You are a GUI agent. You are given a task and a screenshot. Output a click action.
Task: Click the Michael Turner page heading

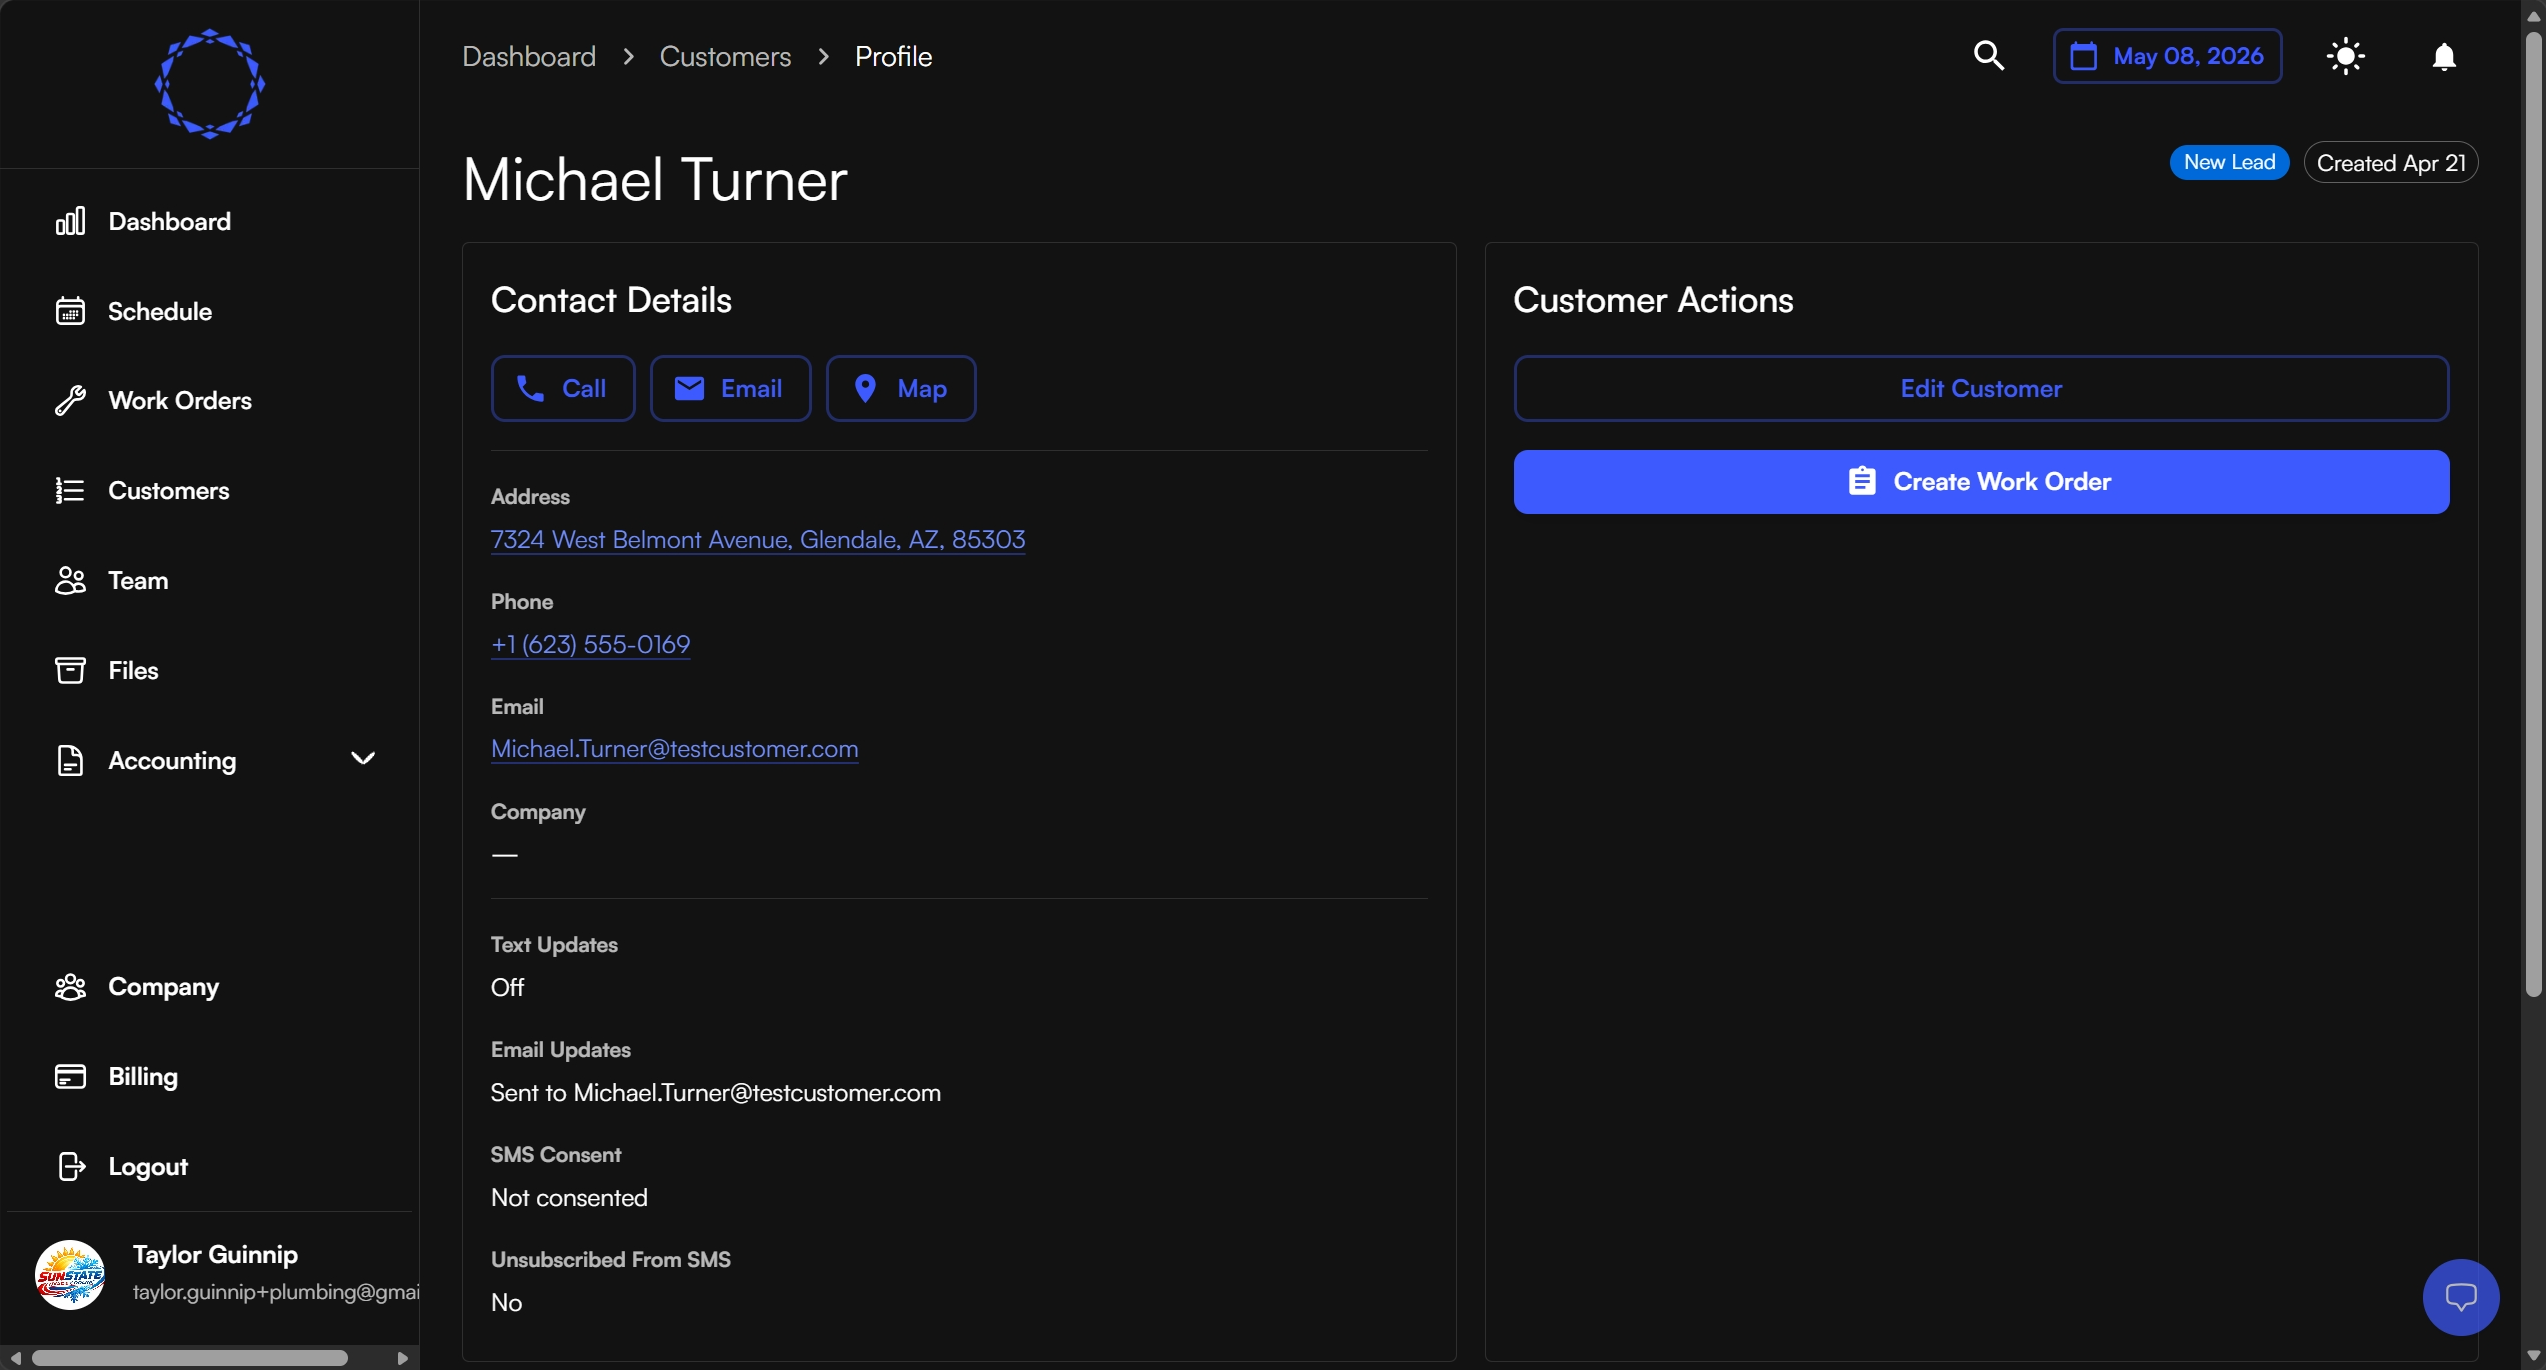pyautogui.click(x=655, y=180)
